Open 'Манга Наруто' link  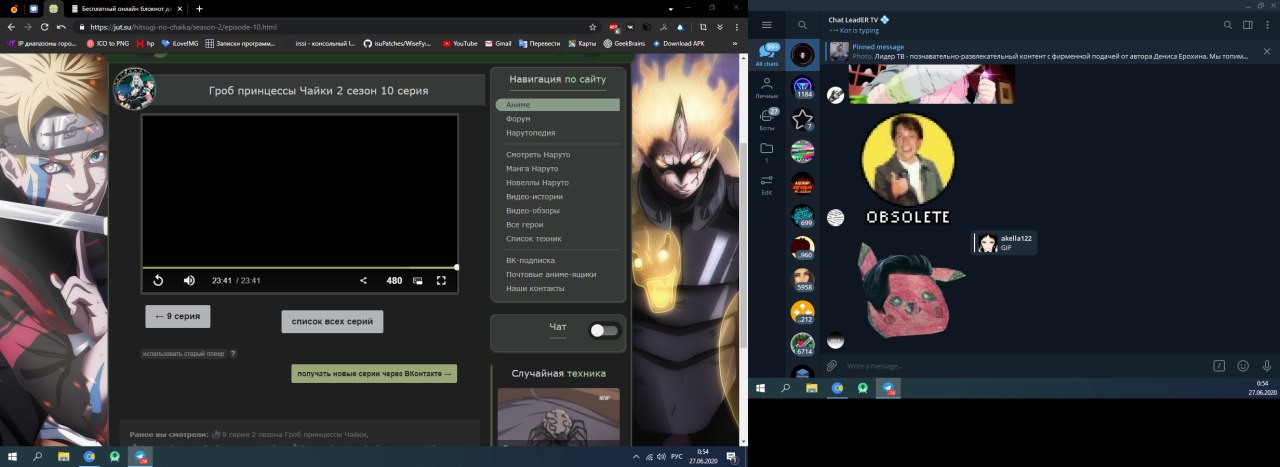point(531,169)
